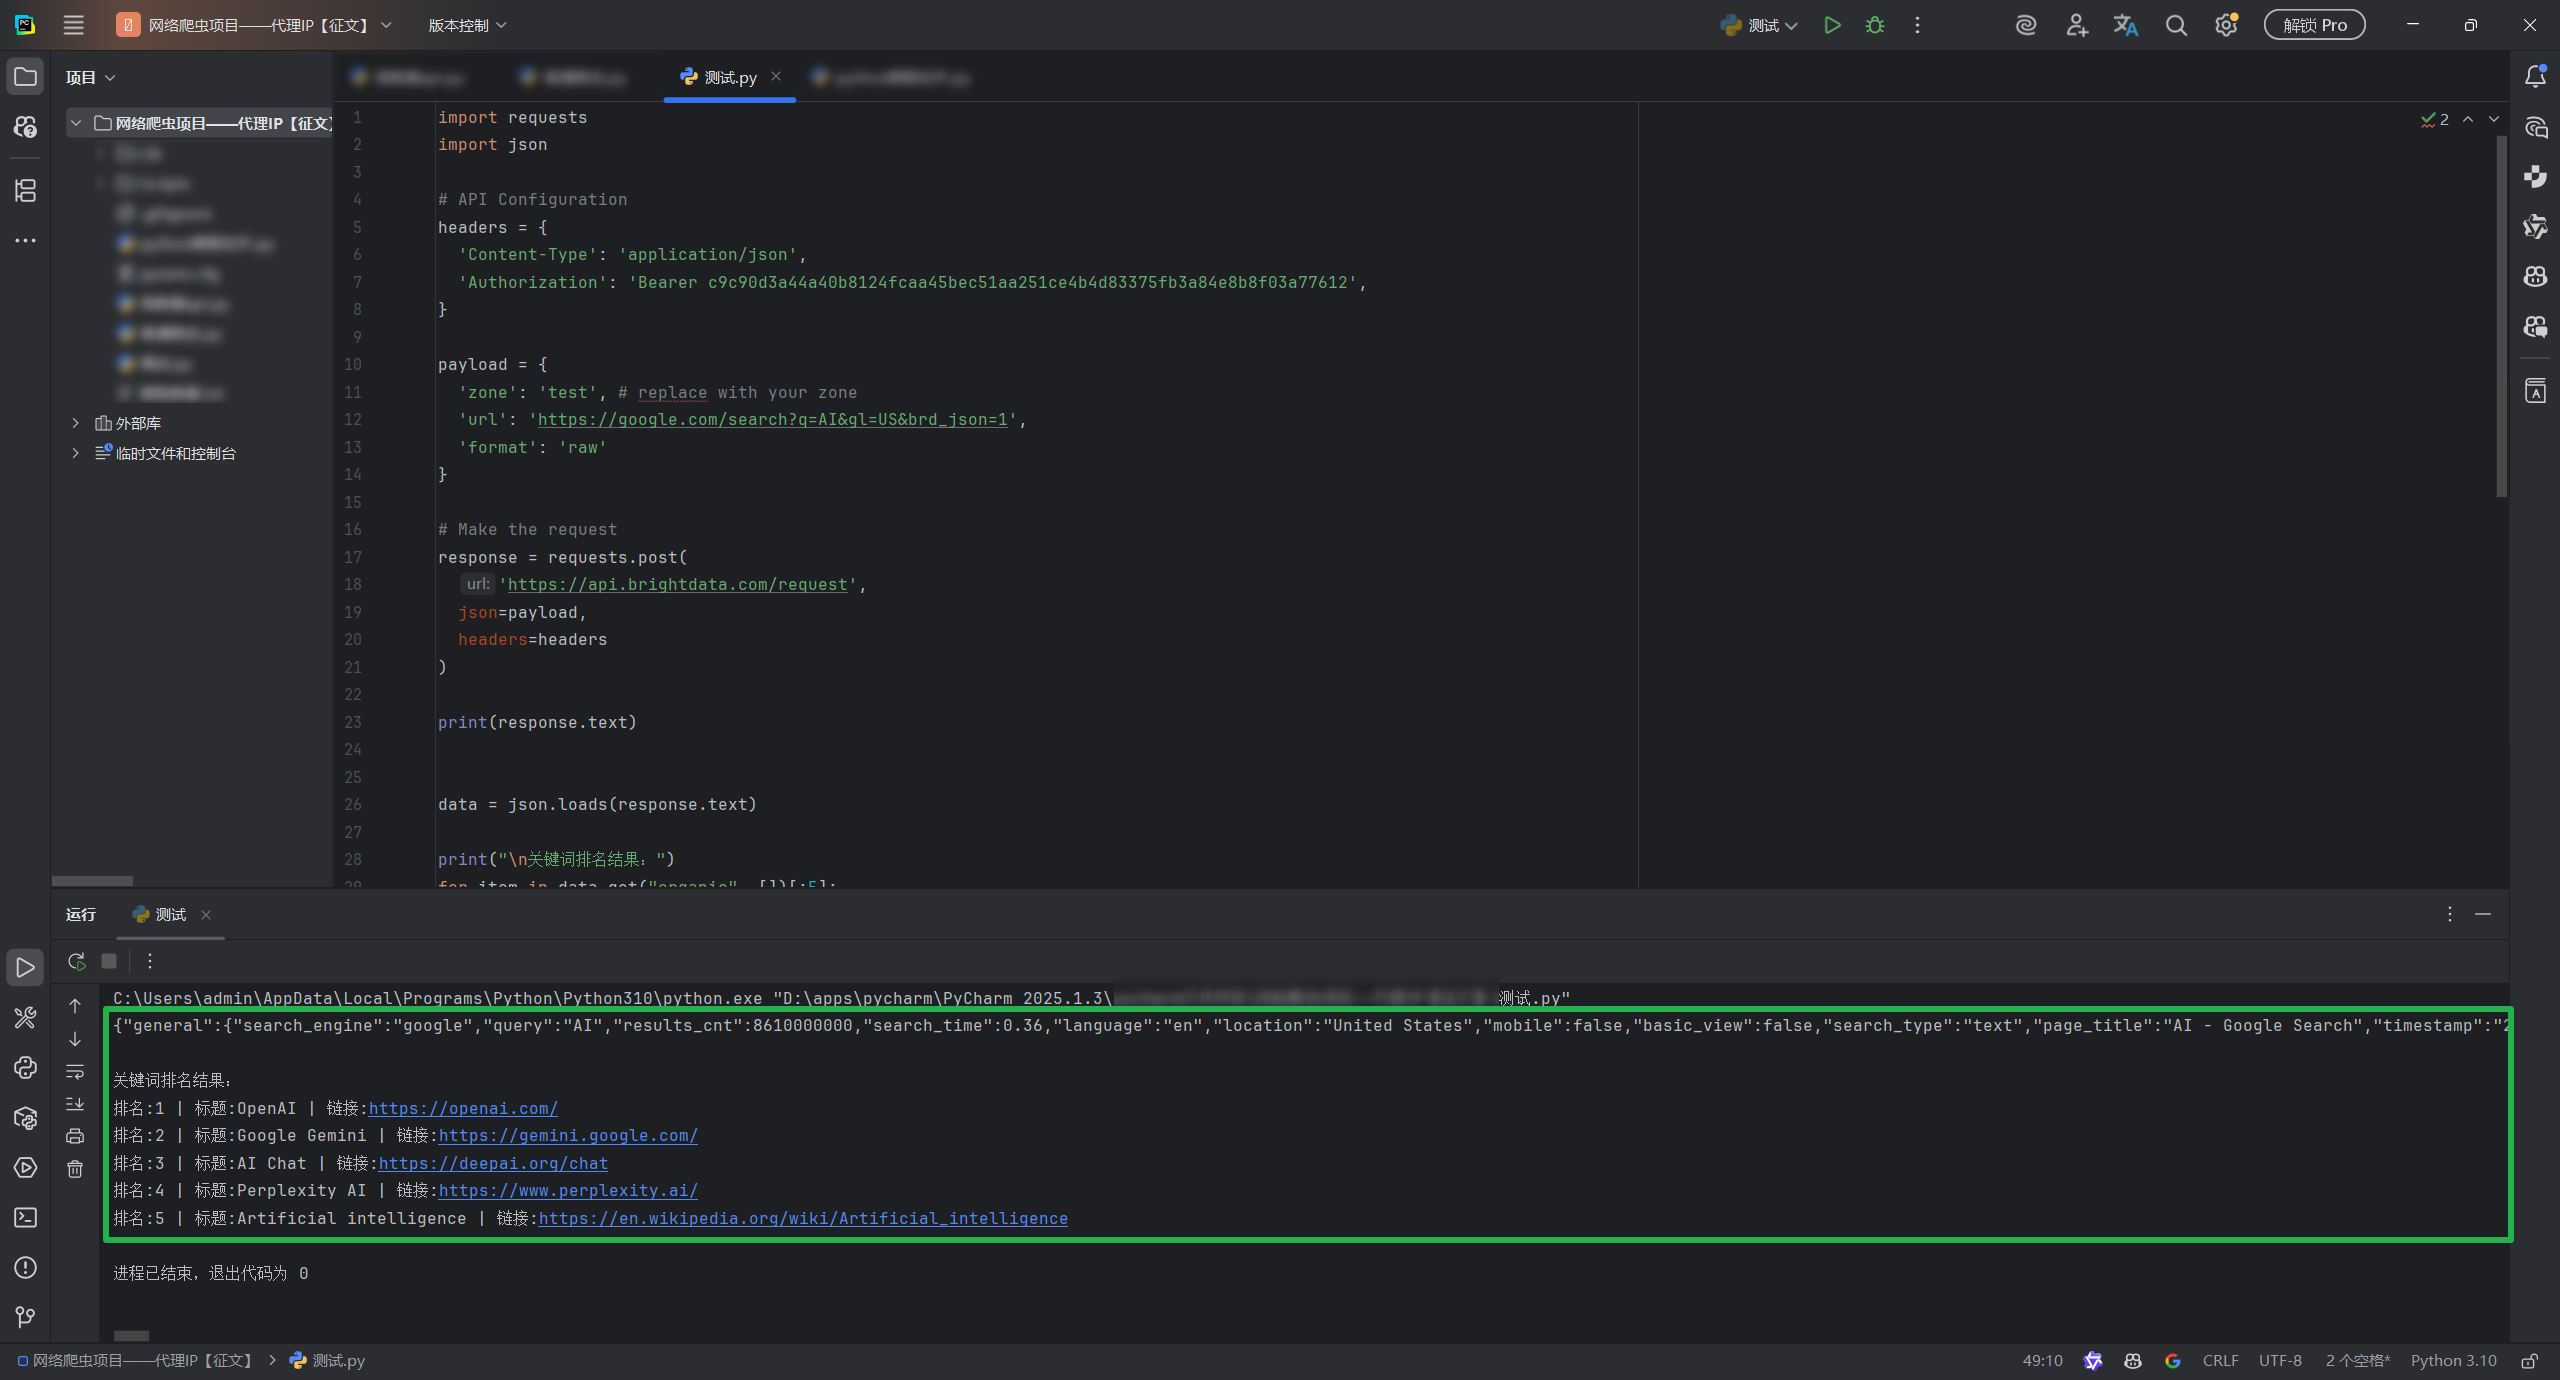This screenshot has width=2560, height=1380.
Task: Open the Python Packages tool window
Action: tap(25, 1118)
